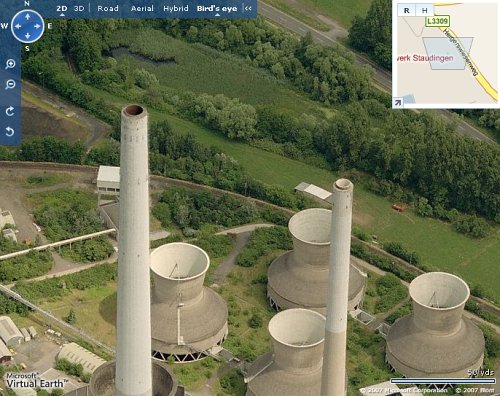The image size is (500, 396).
Task: Zoom in with the plus magnifier
Action: point(10,64)
